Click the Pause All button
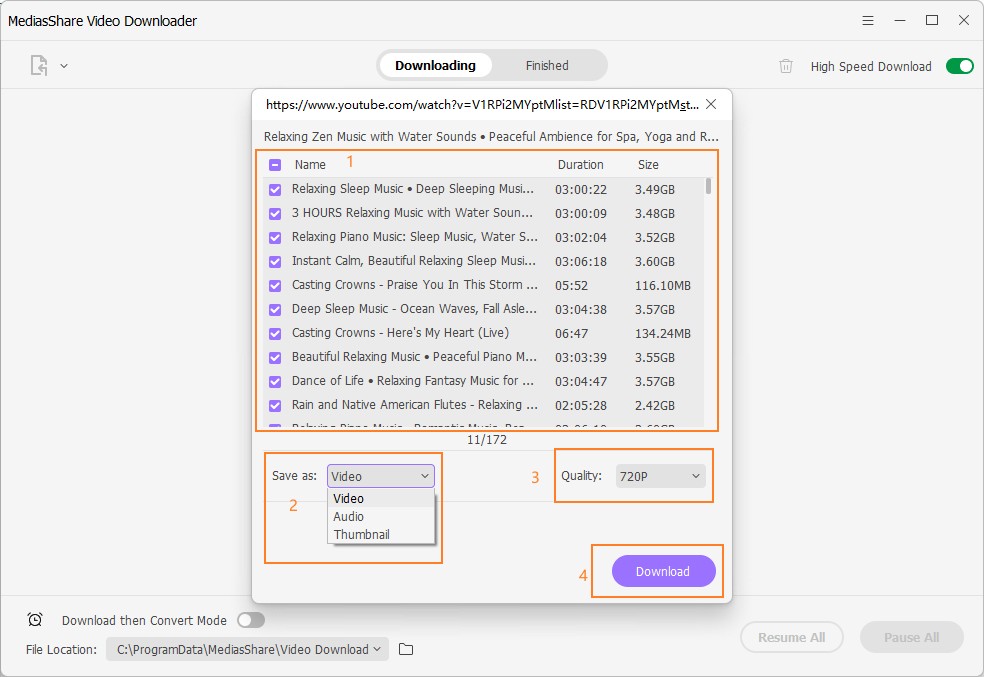Screen dimensions: 984x677 tap(910, 637)
